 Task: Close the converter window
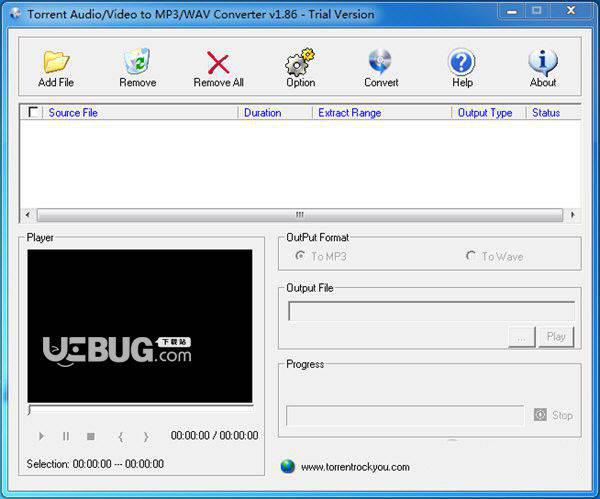click(x=571, y=11)
